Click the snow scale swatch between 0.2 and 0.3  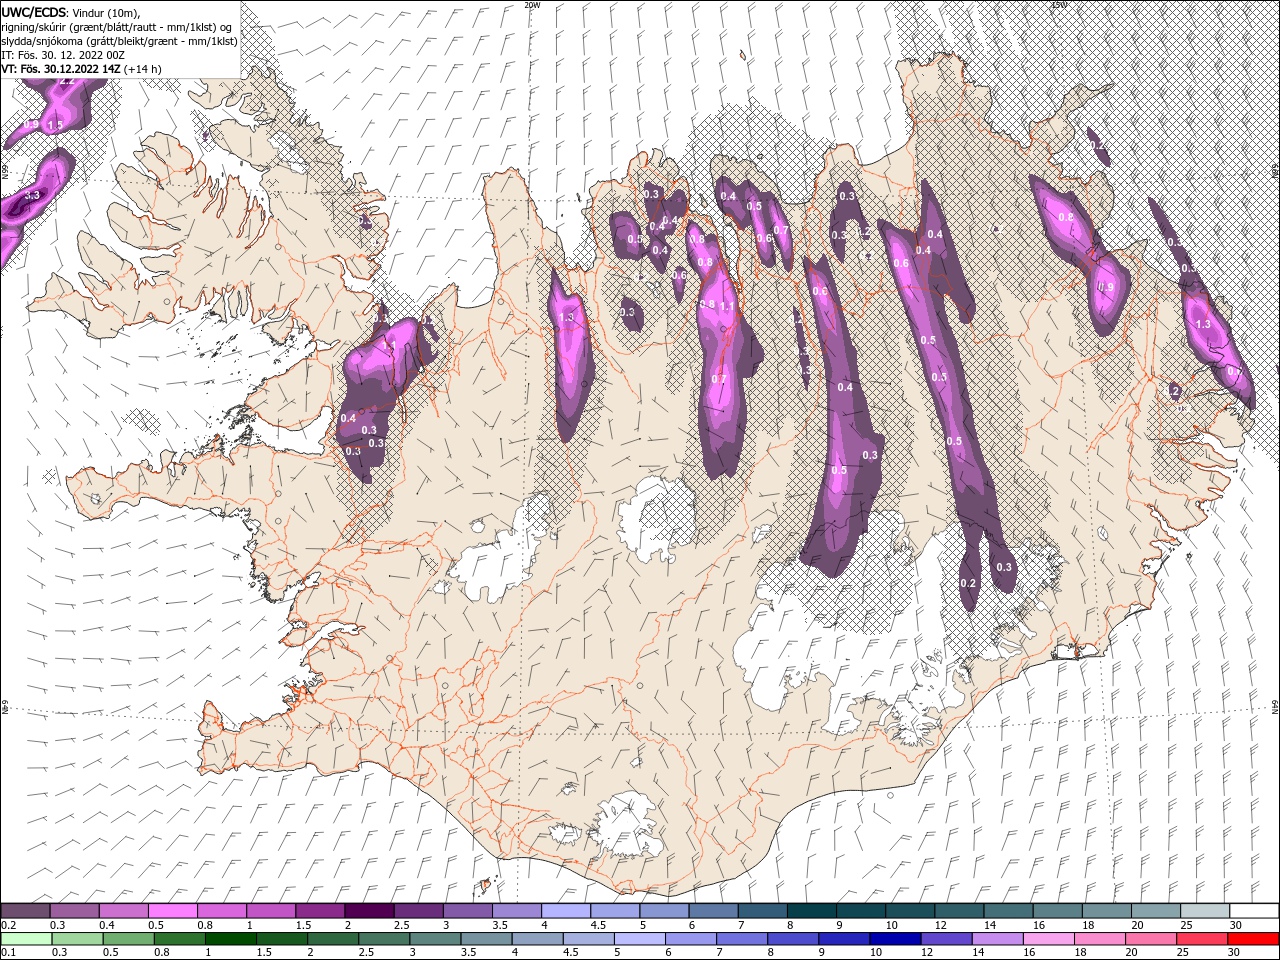click(x=25, y=910)
